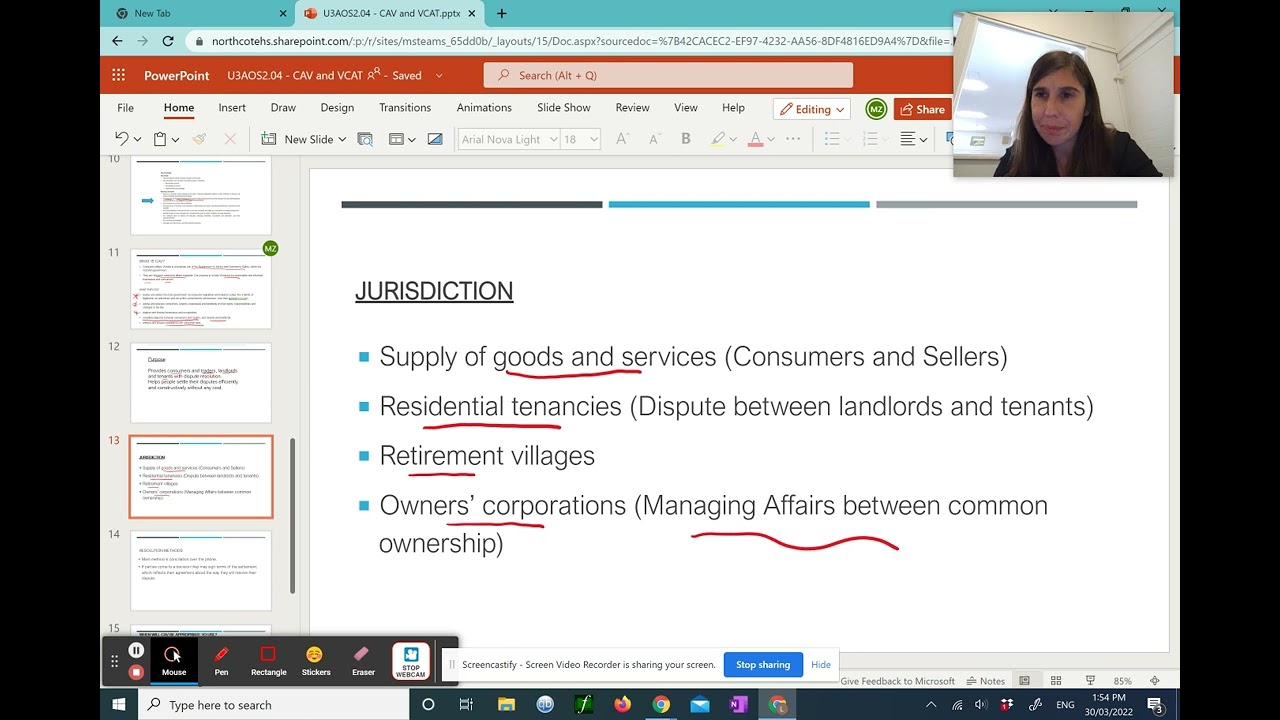The height and width of the screenshot is (720, 1280).
Task: Open the Editing mode dropdown
Action: tap(813, 109)
